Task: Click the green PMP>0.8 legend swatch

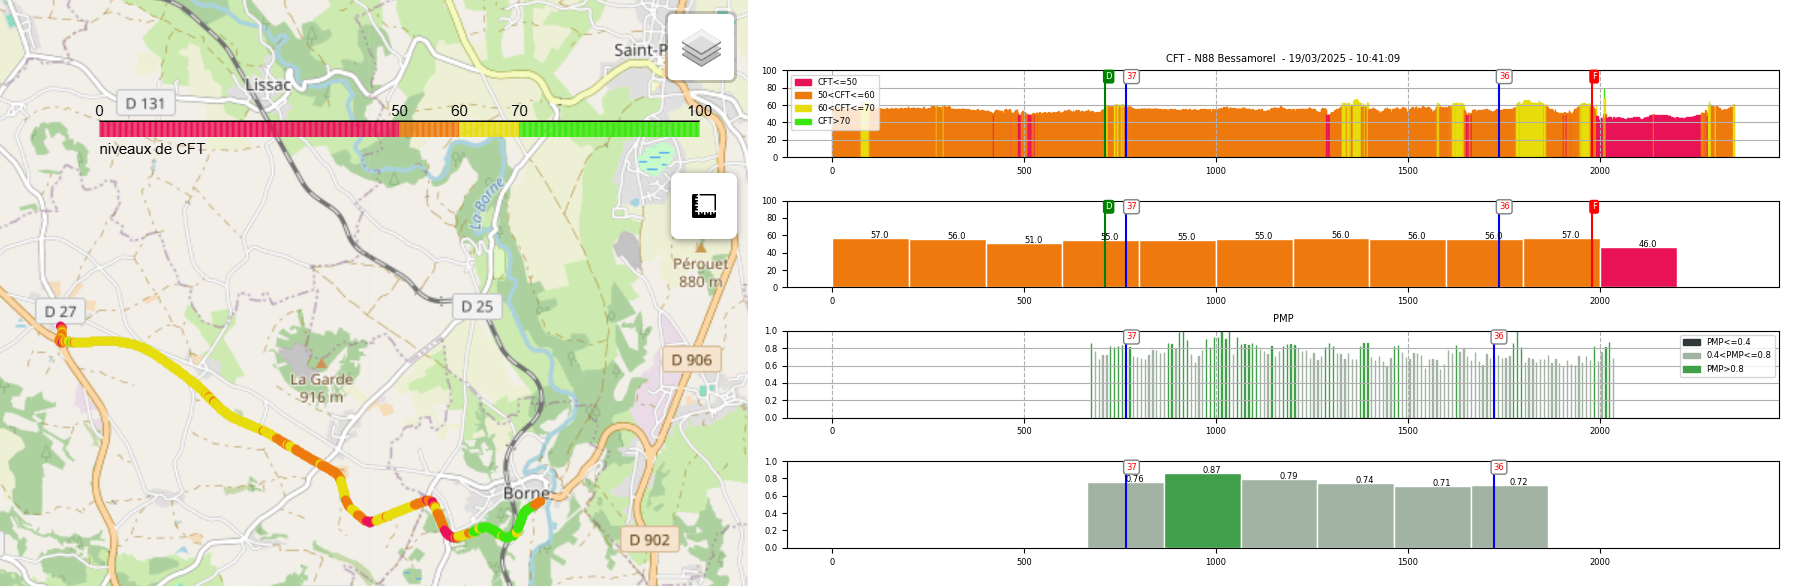Action: click(1691, 369)
